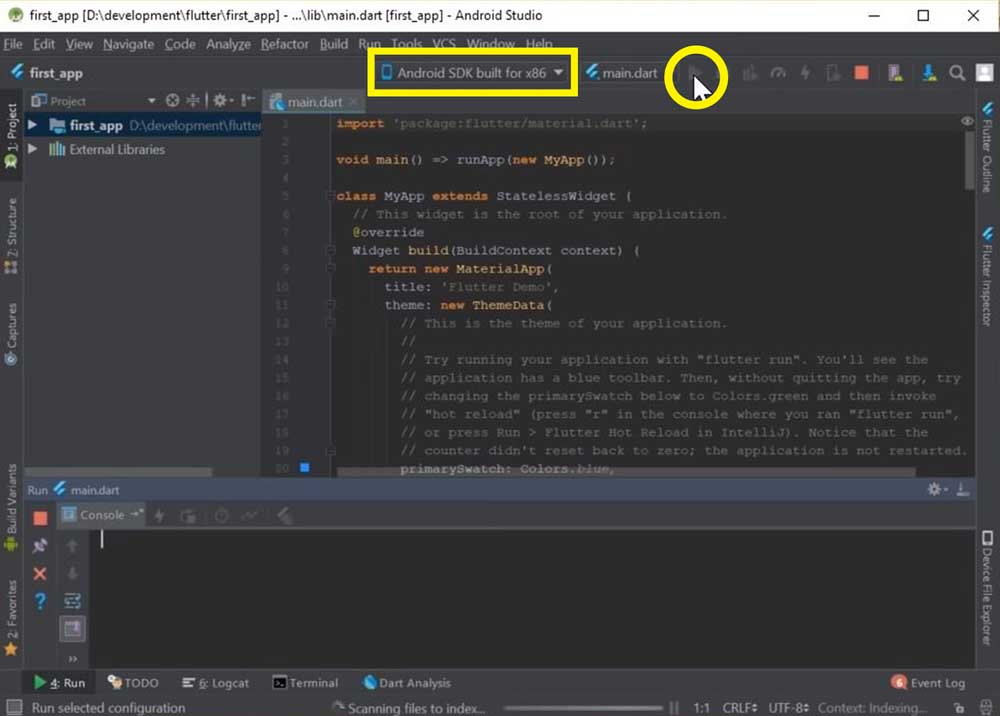Expand the first_app project folder
Screen dimensions: 1000x716
coord(32,125)
